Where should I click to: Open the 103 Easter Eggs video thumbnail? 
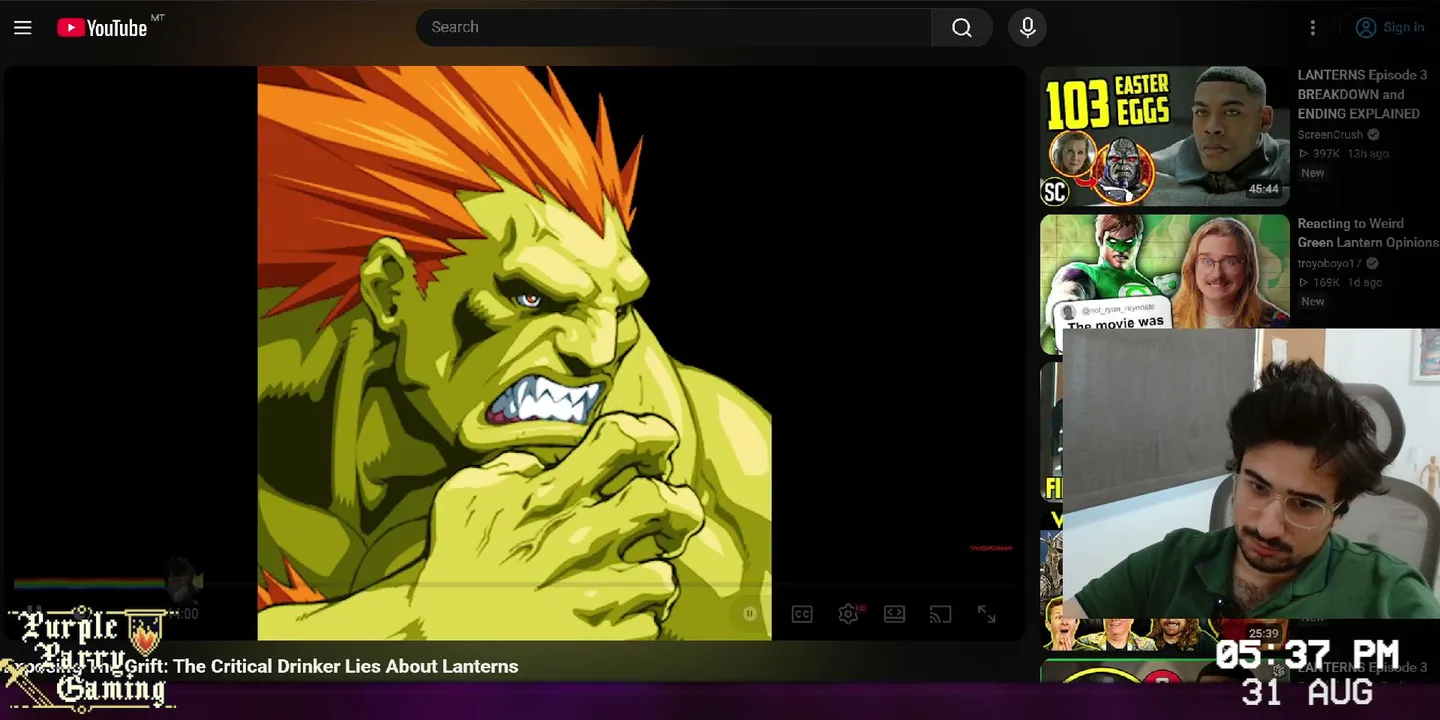1165,136
